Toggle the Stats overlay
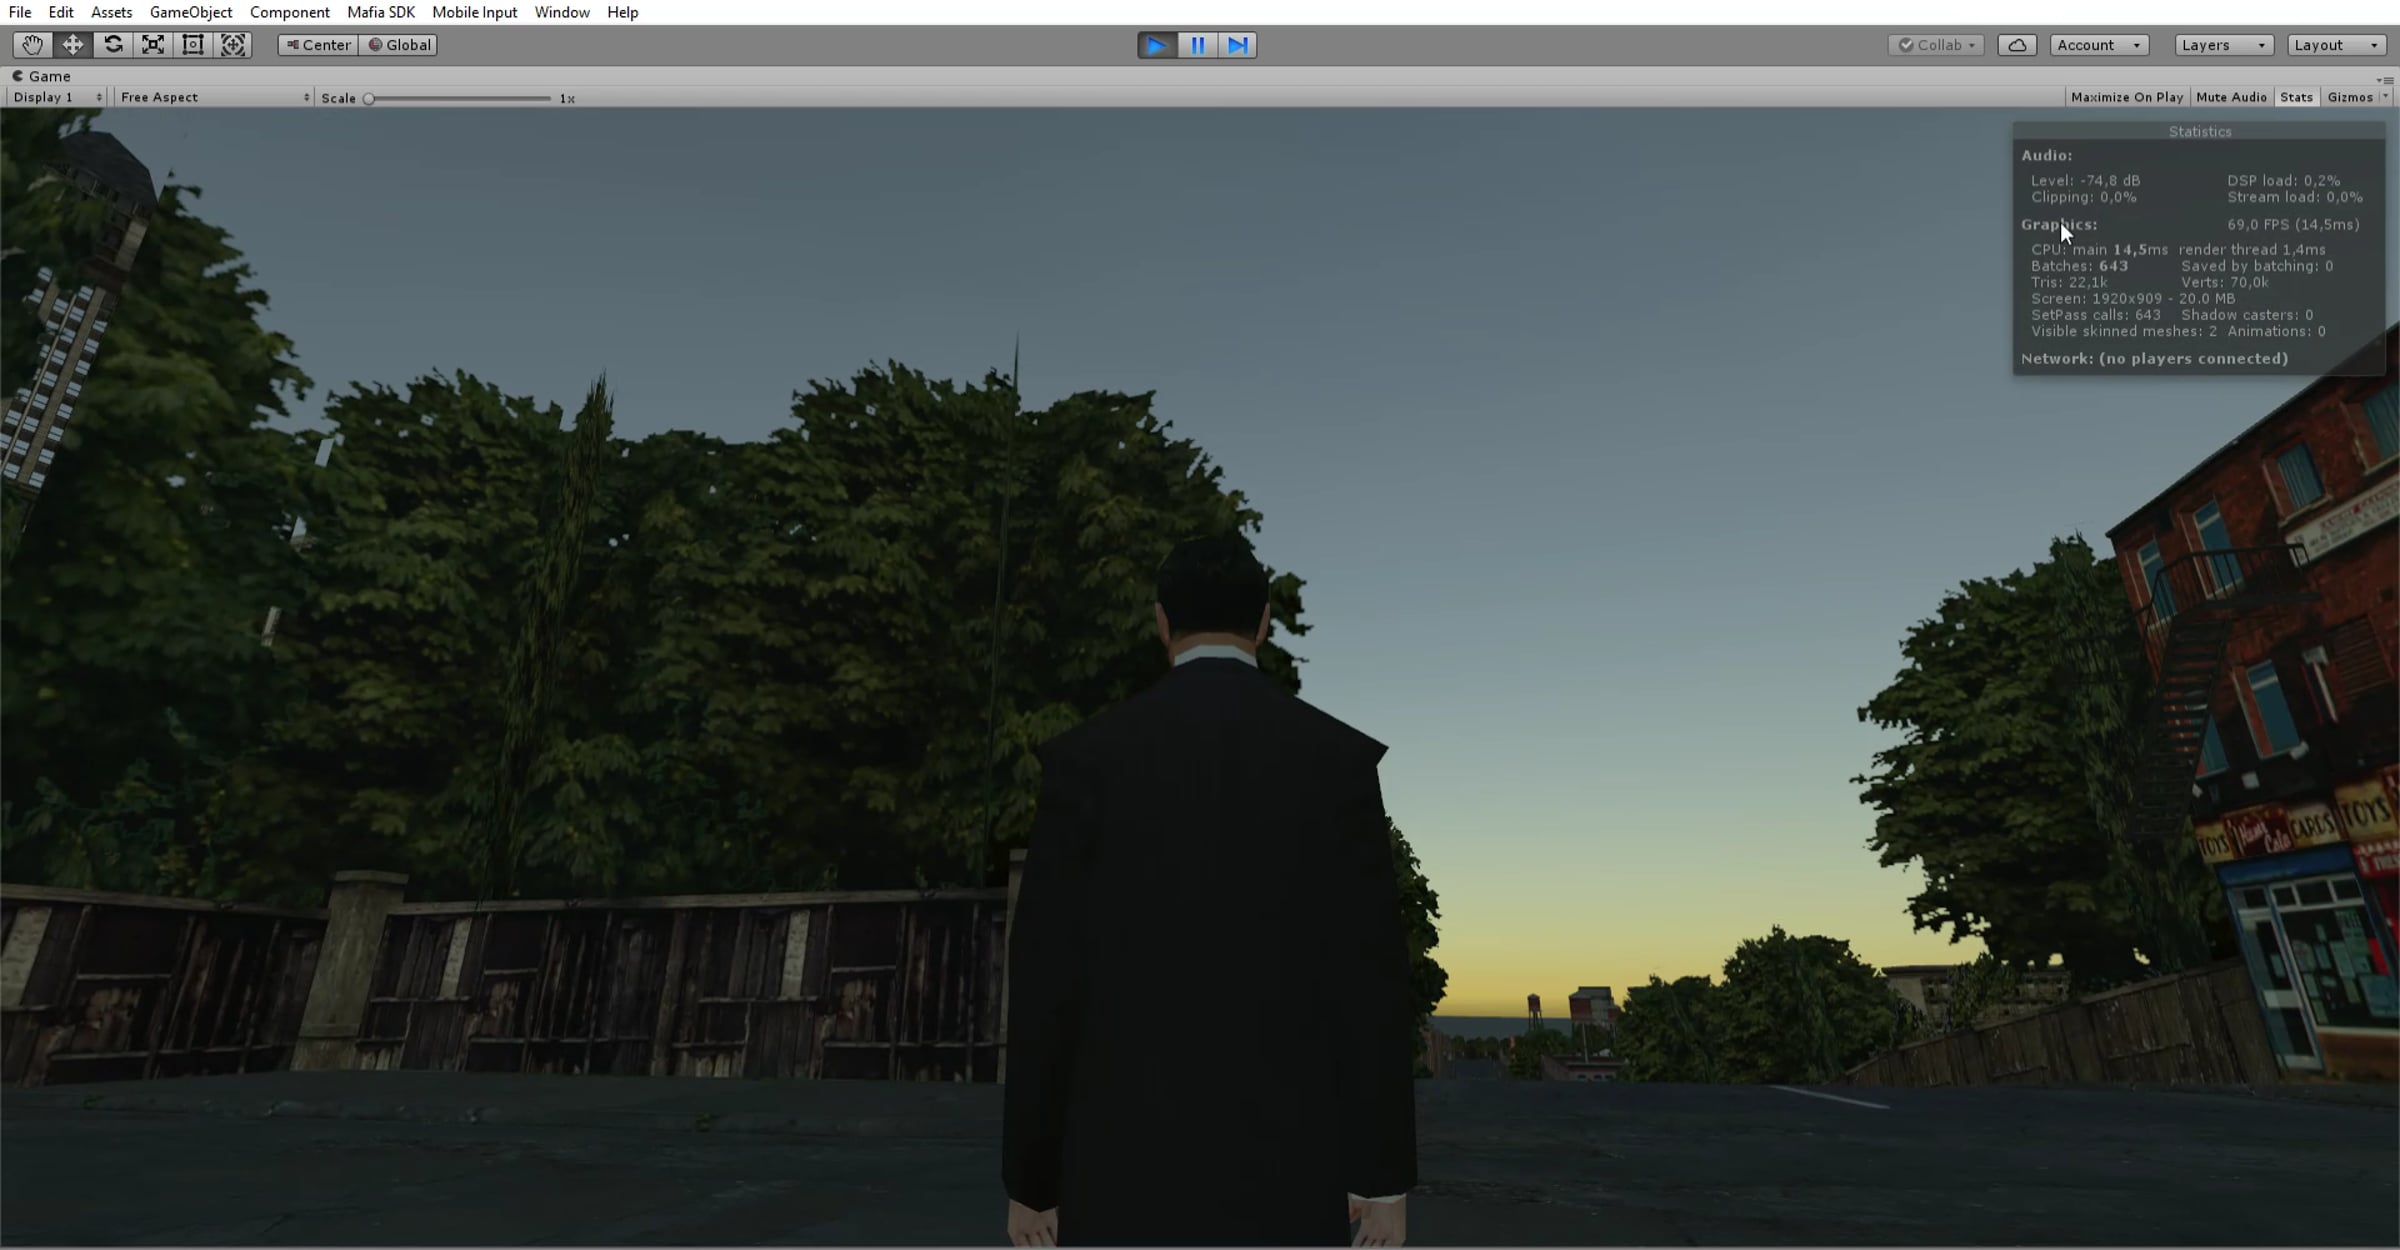Viewport: 2400px width, 1250px height. point(2296,97)
